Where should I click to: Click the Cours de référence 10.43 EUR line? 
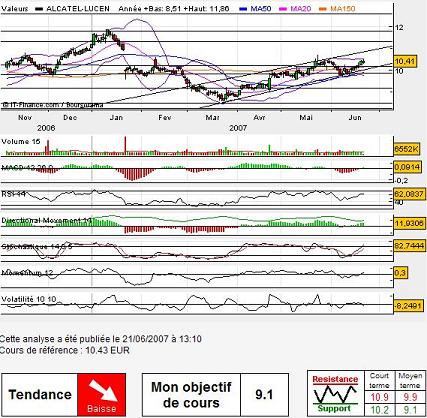tap(65, 350)
